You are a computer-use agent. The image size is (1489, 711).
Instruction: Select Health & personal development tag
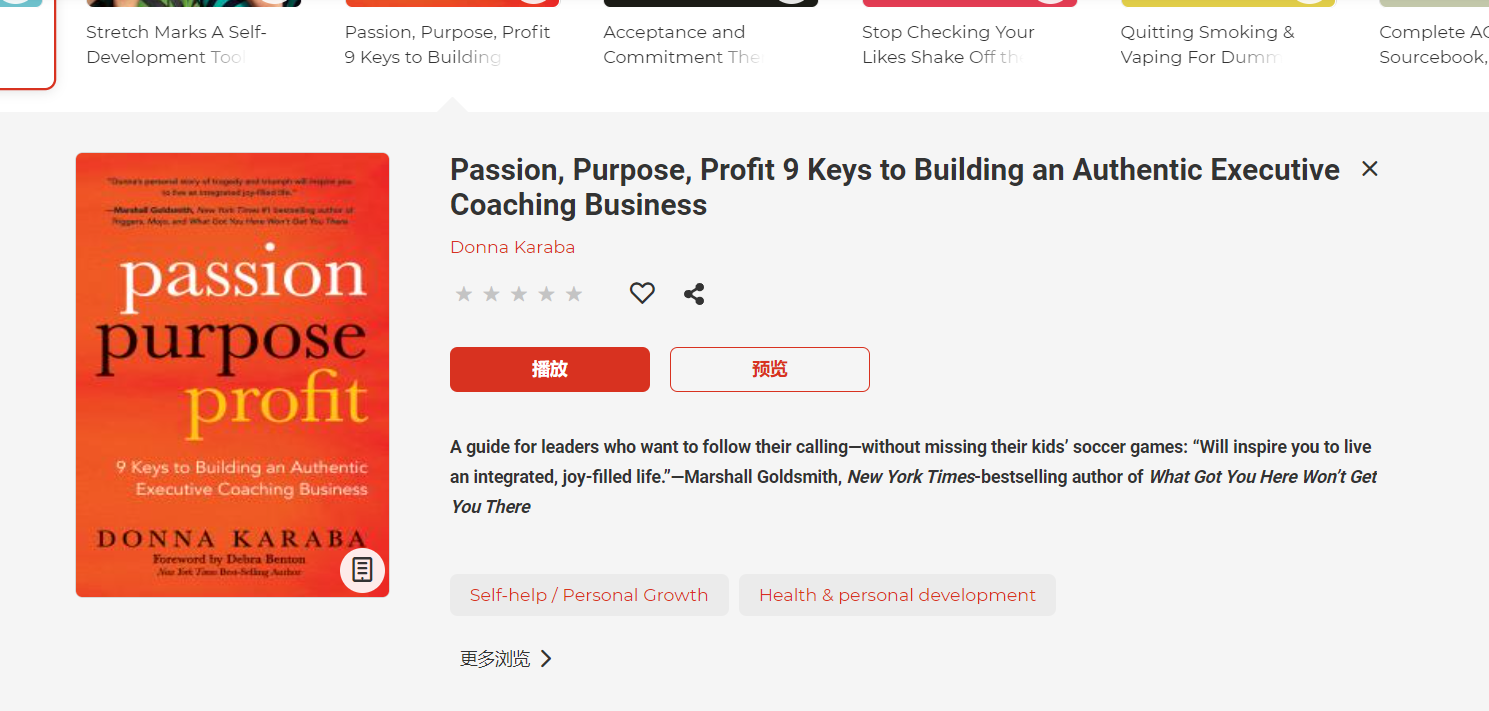click(x=897, y=595)
